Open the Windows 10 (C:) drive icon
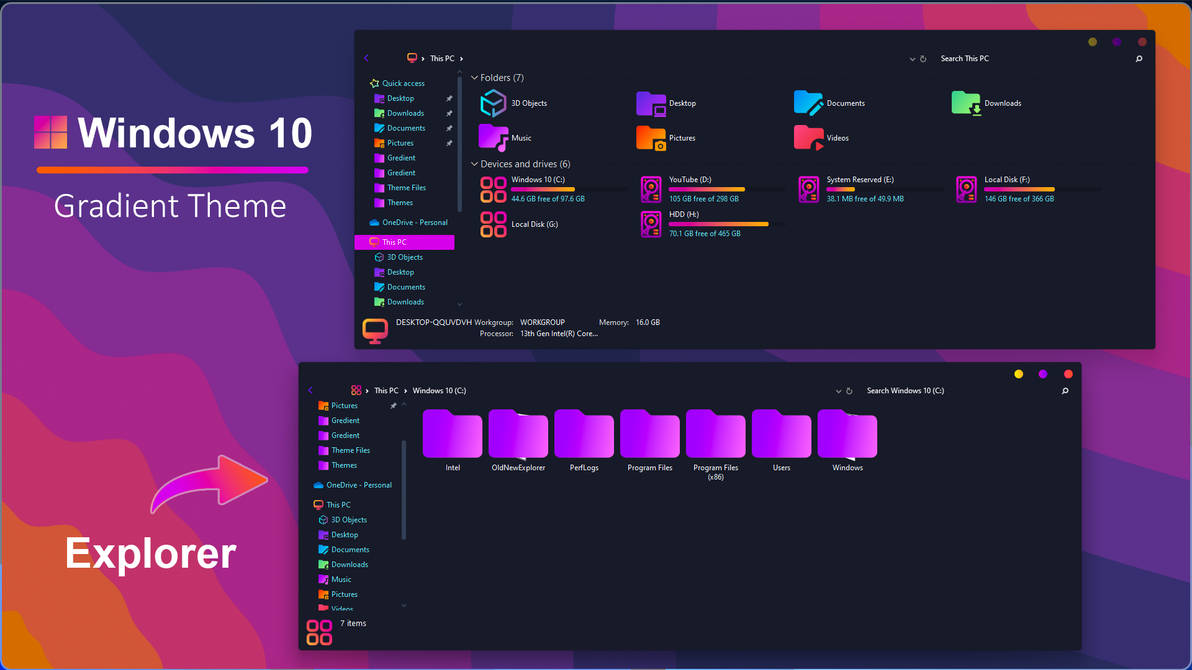1192x670 pixels. 493,189
